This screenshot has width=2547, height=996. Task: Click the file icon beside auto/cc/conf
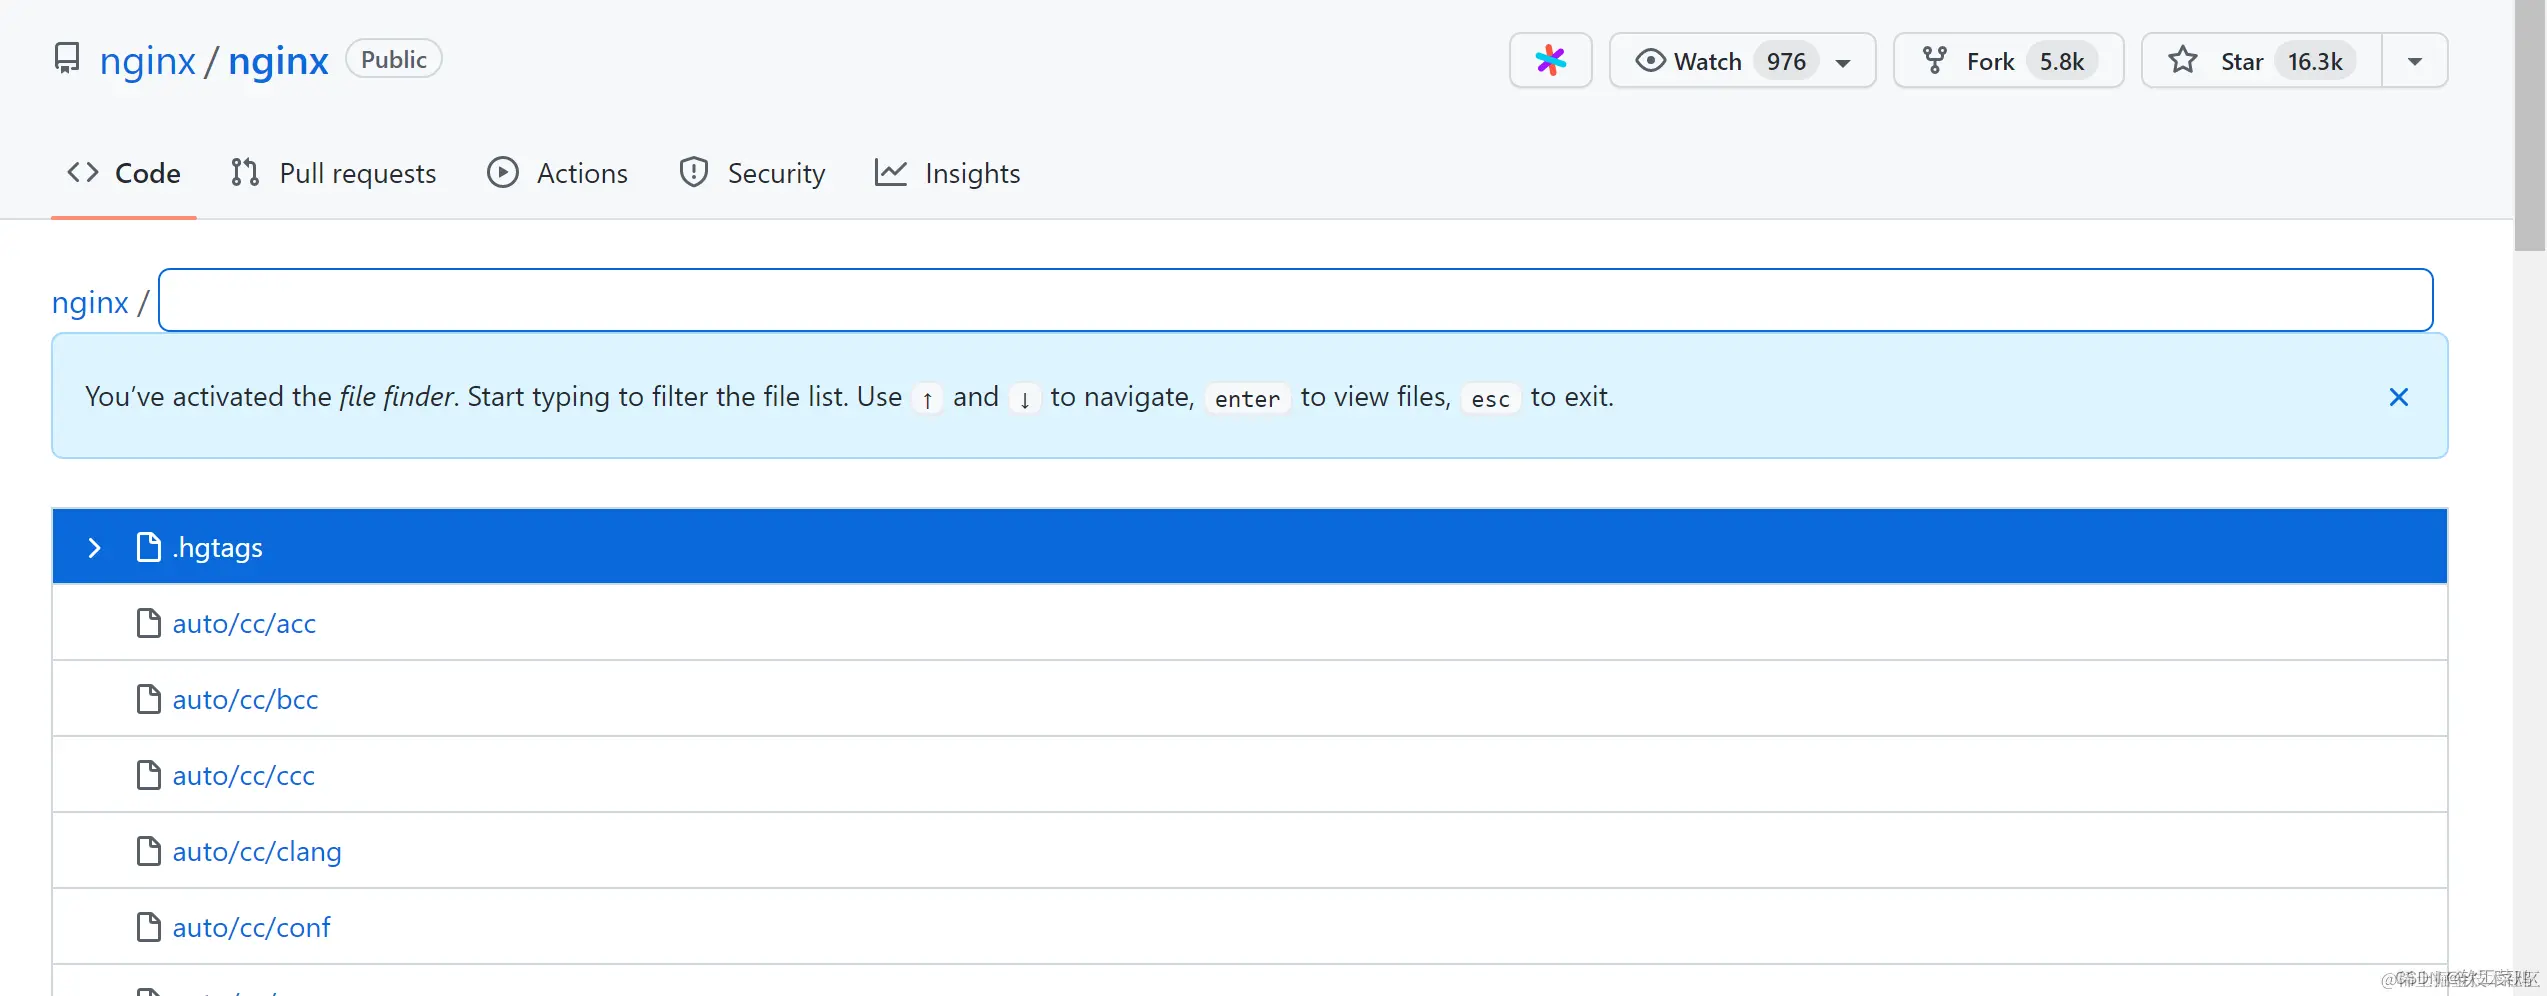148,927
